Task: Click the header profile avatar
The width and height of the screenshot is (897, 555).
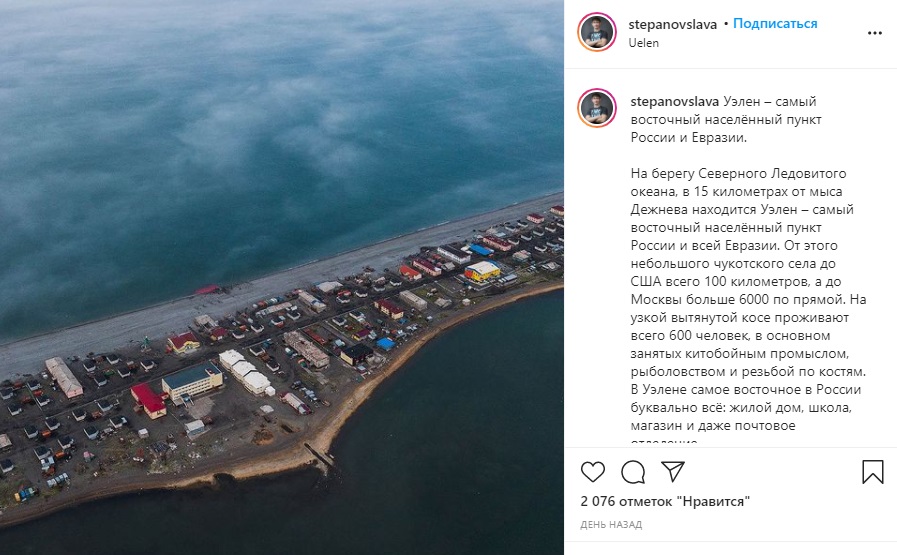Action: [597, 32]
